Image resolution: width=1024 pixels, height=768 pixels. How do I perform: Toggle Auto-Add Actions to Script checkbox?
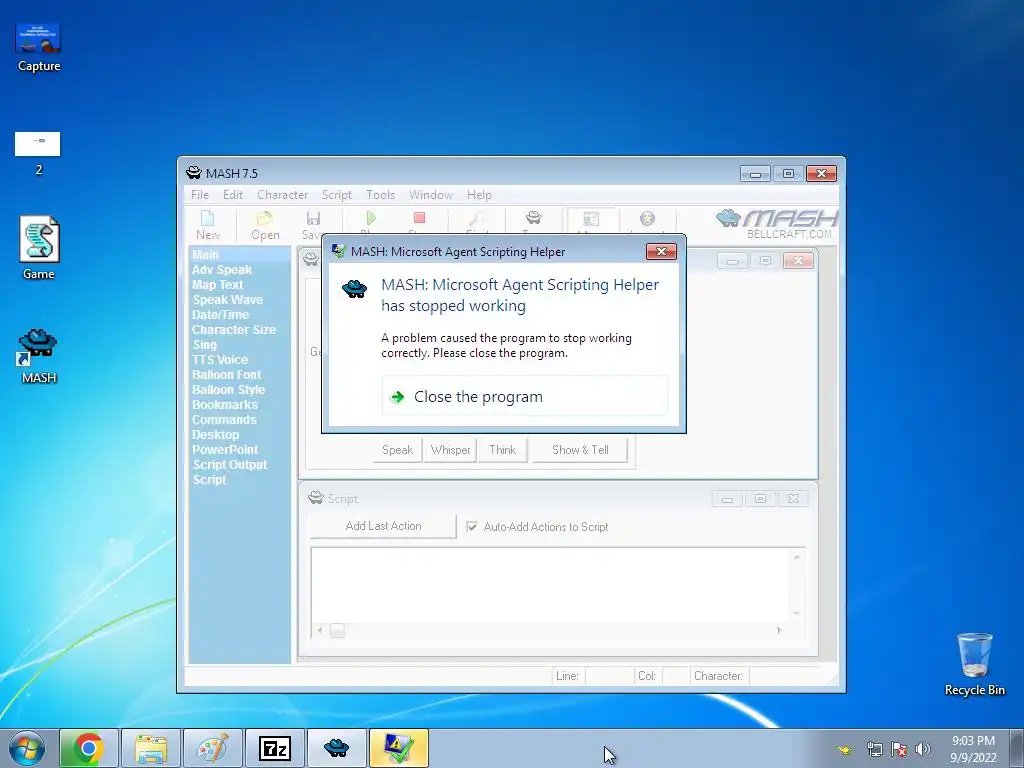[472, 526]
